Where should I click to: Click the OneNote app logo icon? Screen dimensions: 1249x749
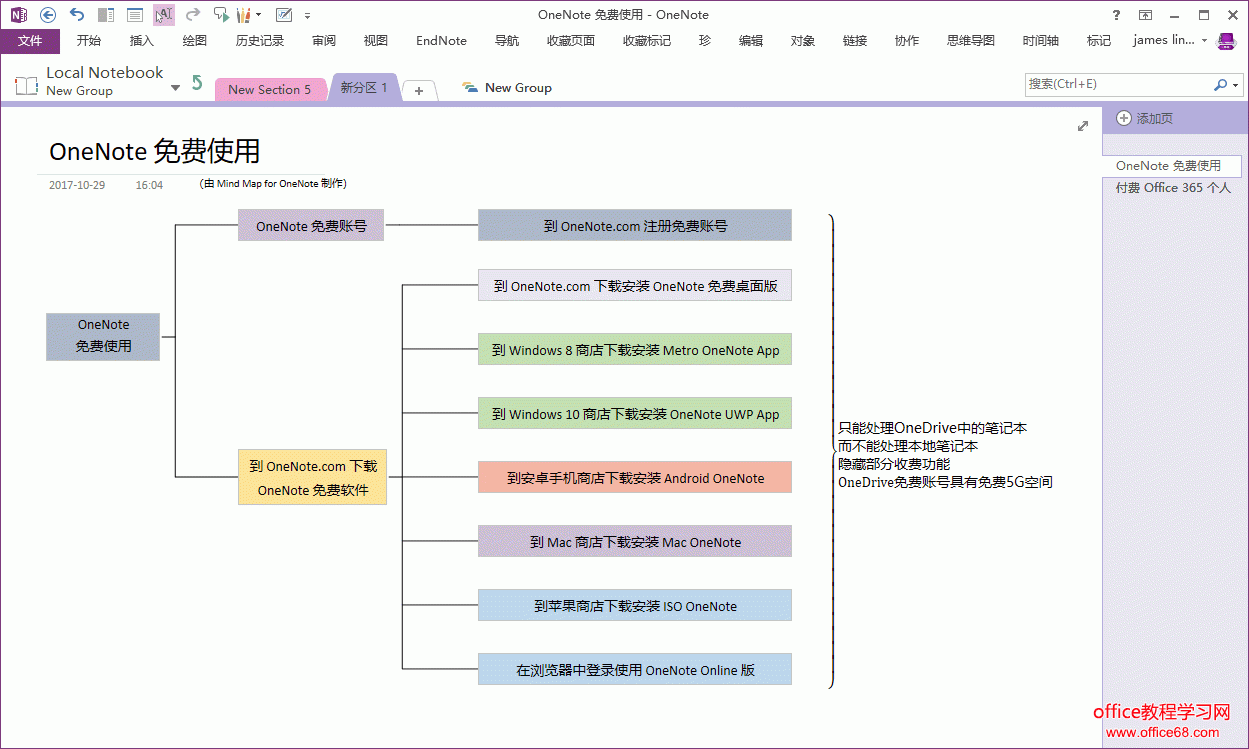[x=18, y=15]
